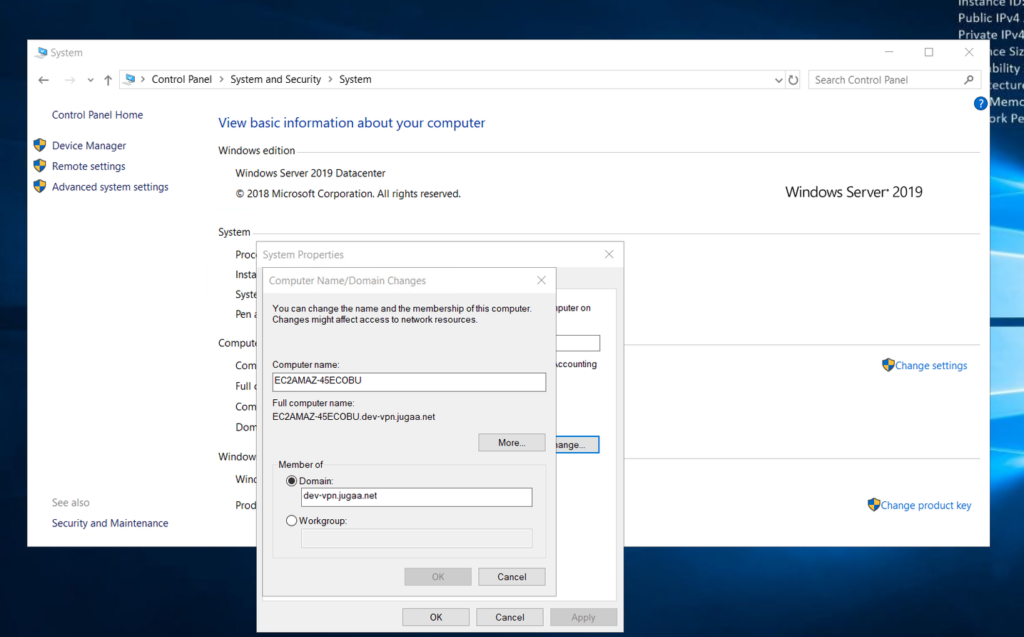Click the shield icon beside Remote settings
The width and height of the screenshot is (1024, 637).
click(x=40, y=166)
